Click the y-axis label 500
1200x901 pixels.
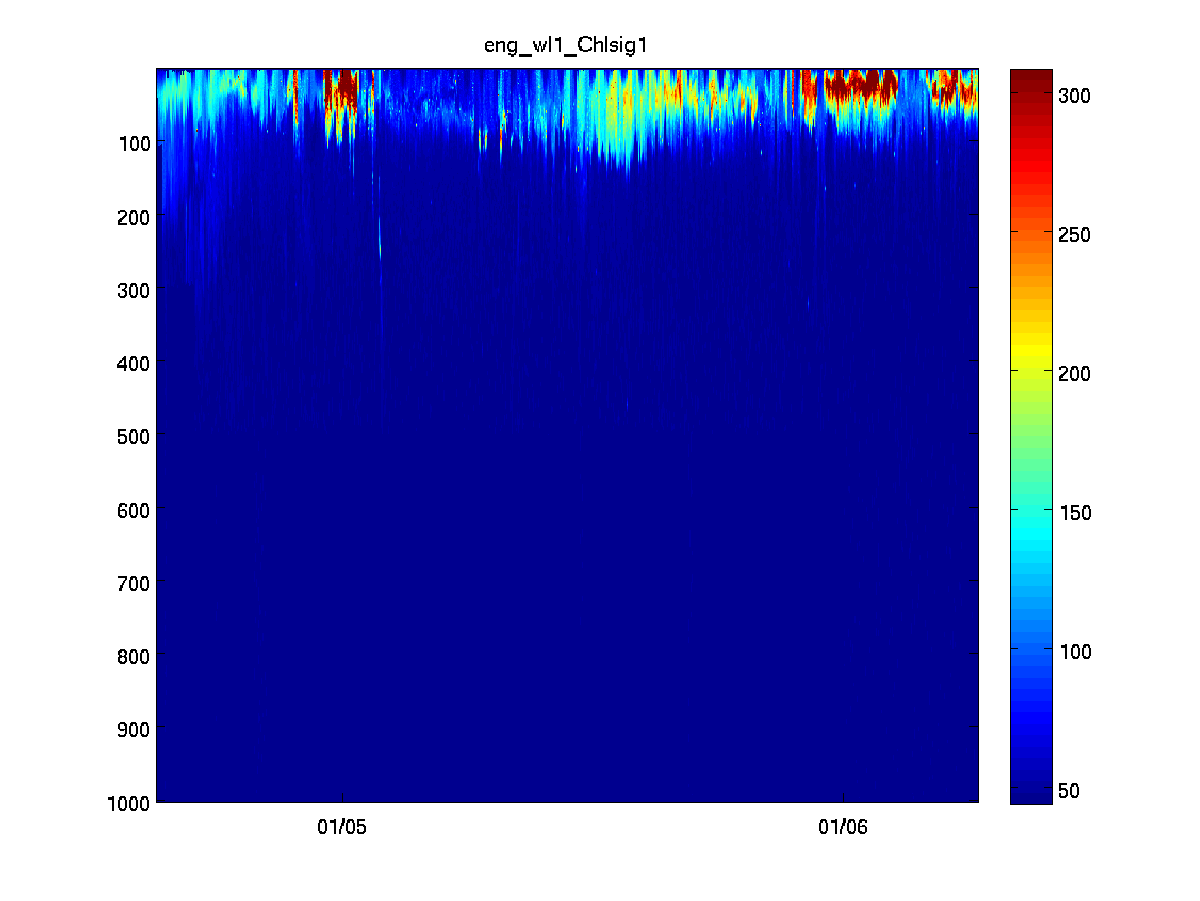[x=136, y=436]
